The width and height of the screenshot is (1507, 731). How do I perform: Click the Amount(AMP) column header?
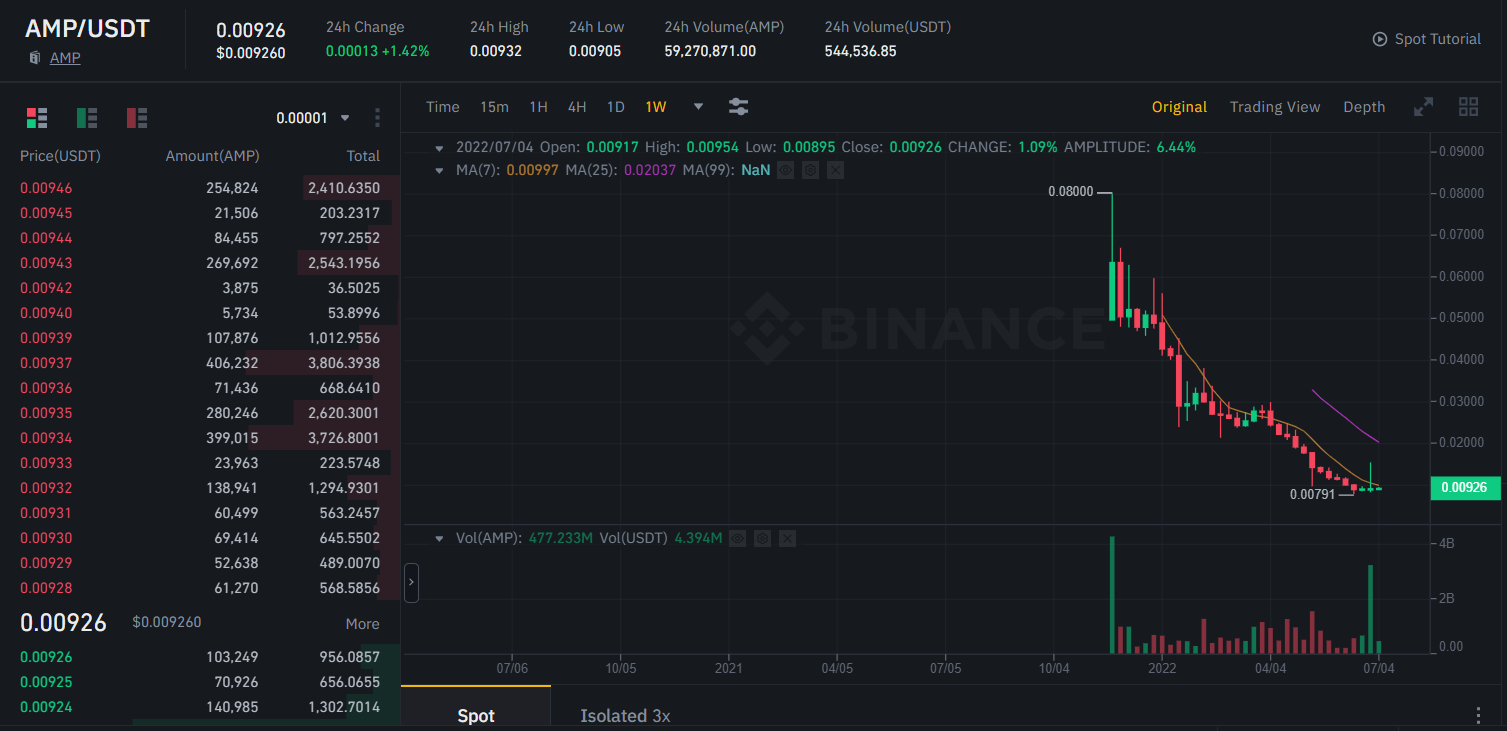point(212,156)
